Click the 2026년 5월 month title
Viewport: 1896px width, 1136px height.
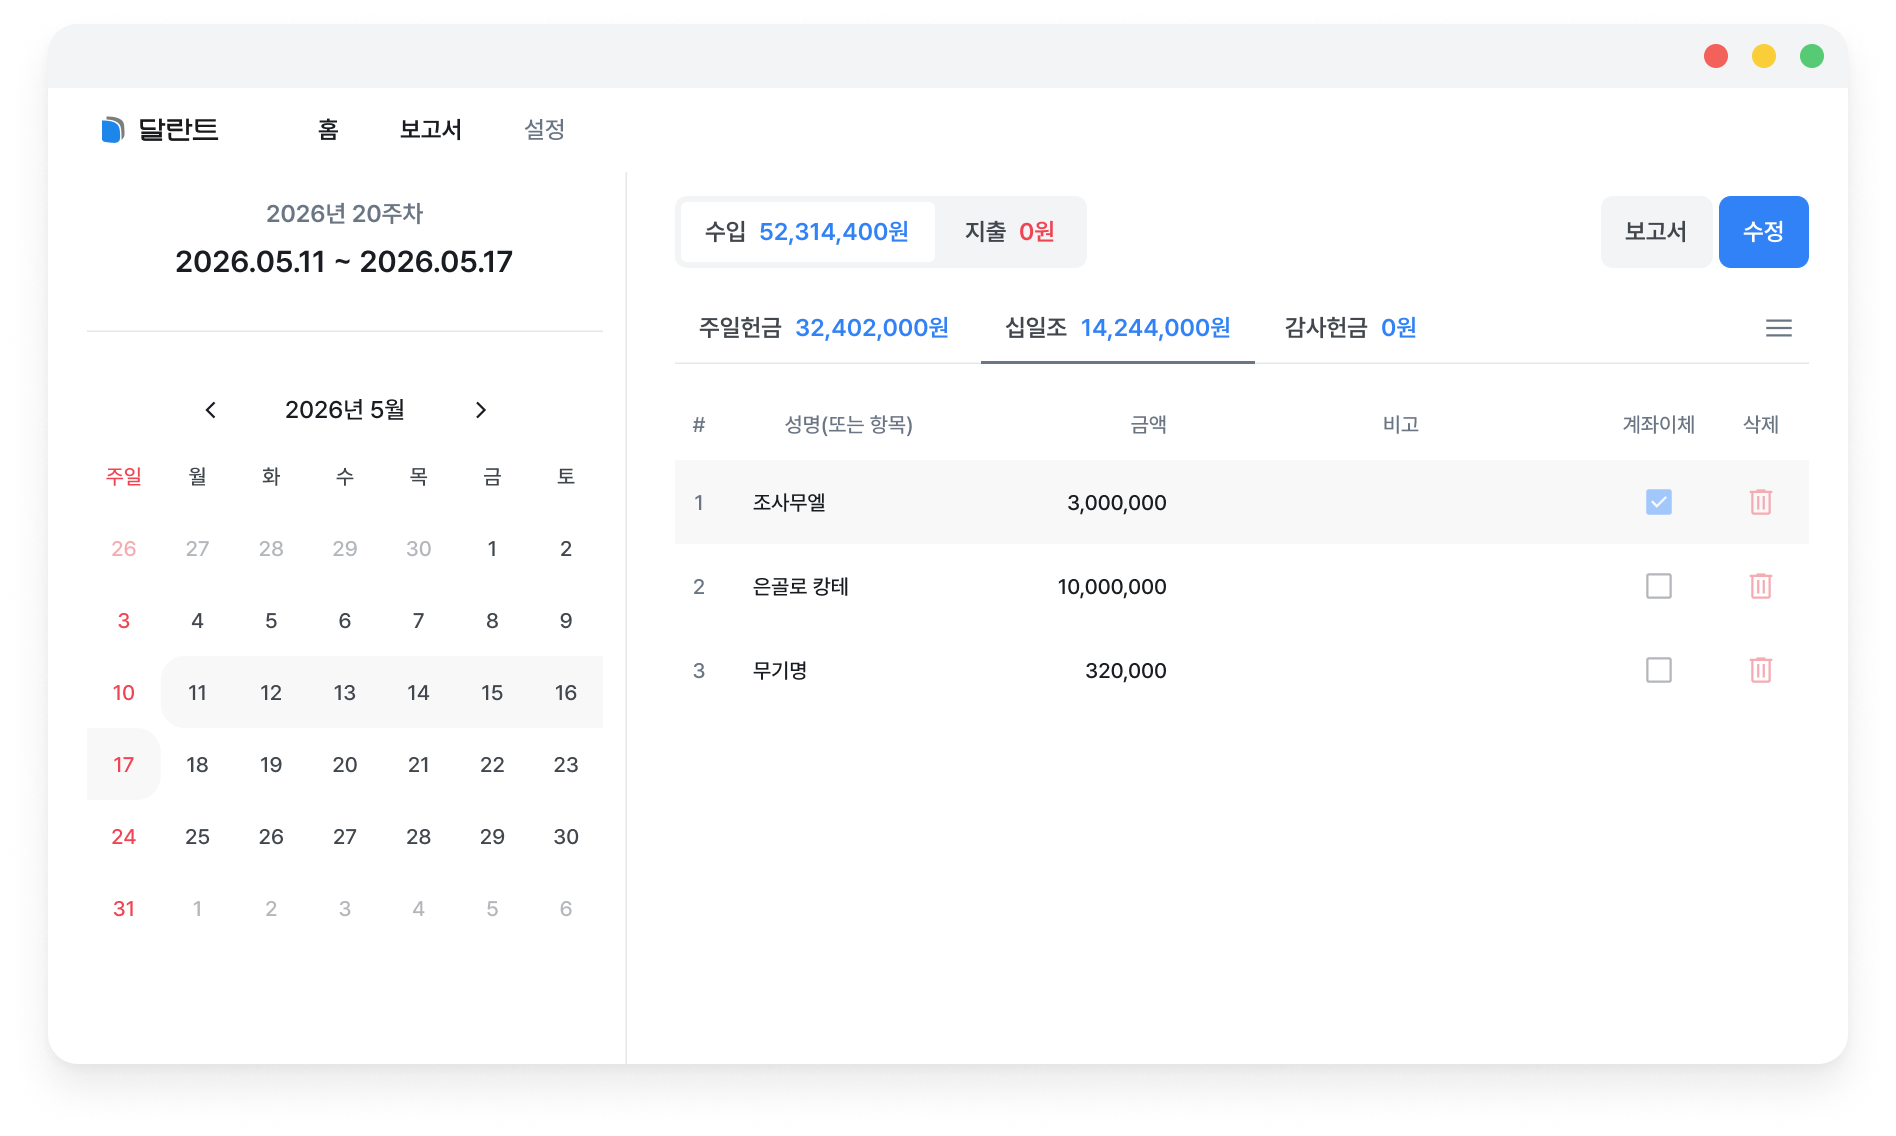pyautogui.click(x=345, y=410)
